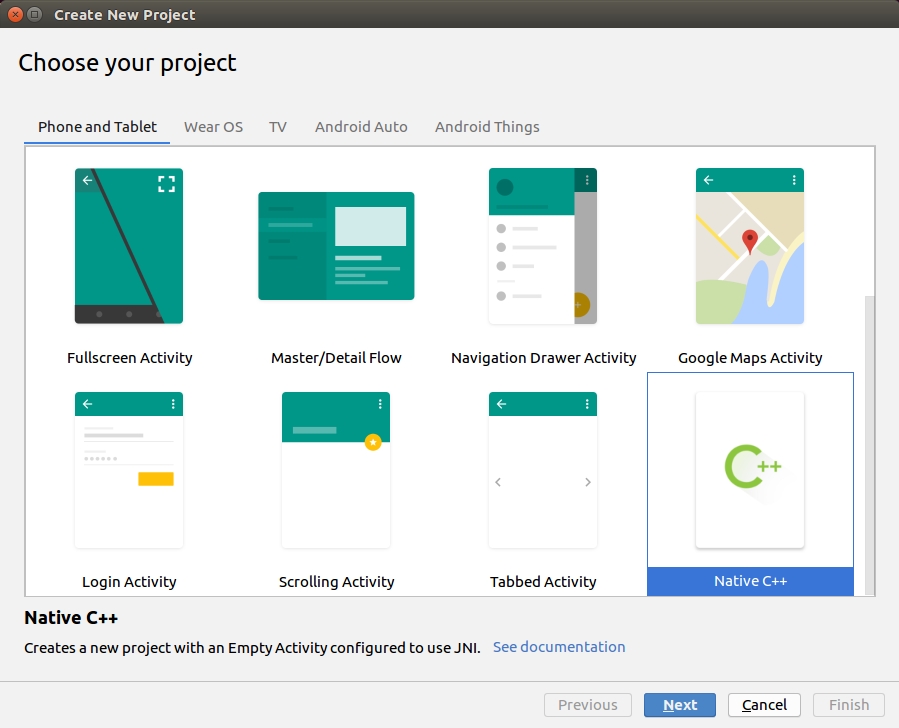Screen dimensions: 899x728
Task: Click the Google Maps Activity label
Action: click(x=750, y=358)
